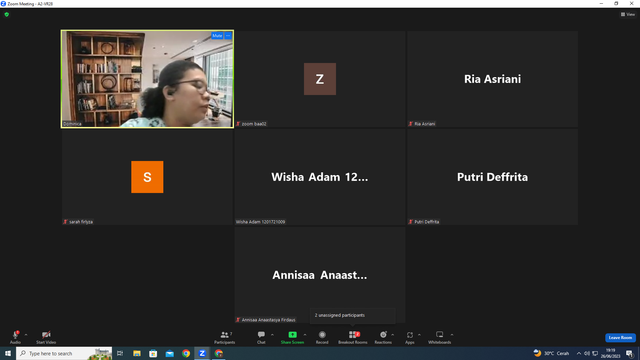Click the green encryption shield icon

[x=7, y=14]
